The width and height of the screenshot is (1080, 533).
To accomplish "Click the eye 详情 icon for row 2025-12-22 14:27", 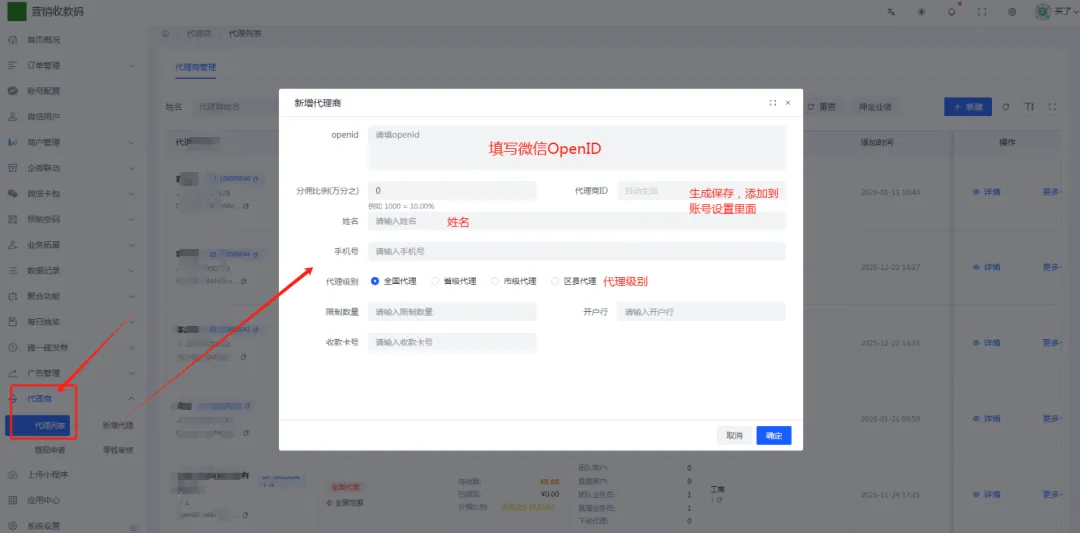I will click(x=976, y=267).
